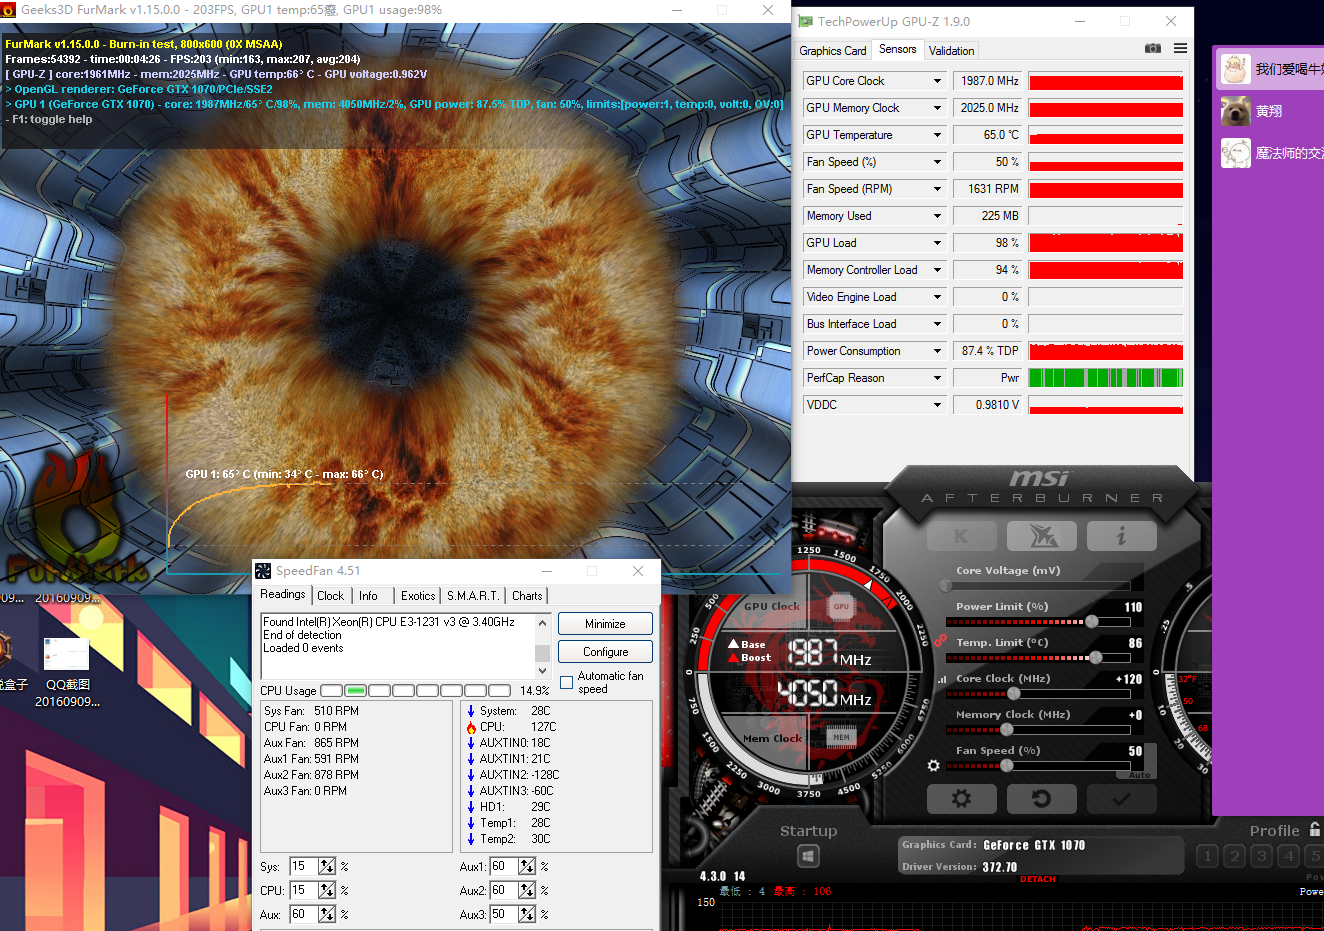The height and width of the screenshot is (931, 1324).
Task: Select Afterburner profile slot 3
Action: click(1261, 856)
